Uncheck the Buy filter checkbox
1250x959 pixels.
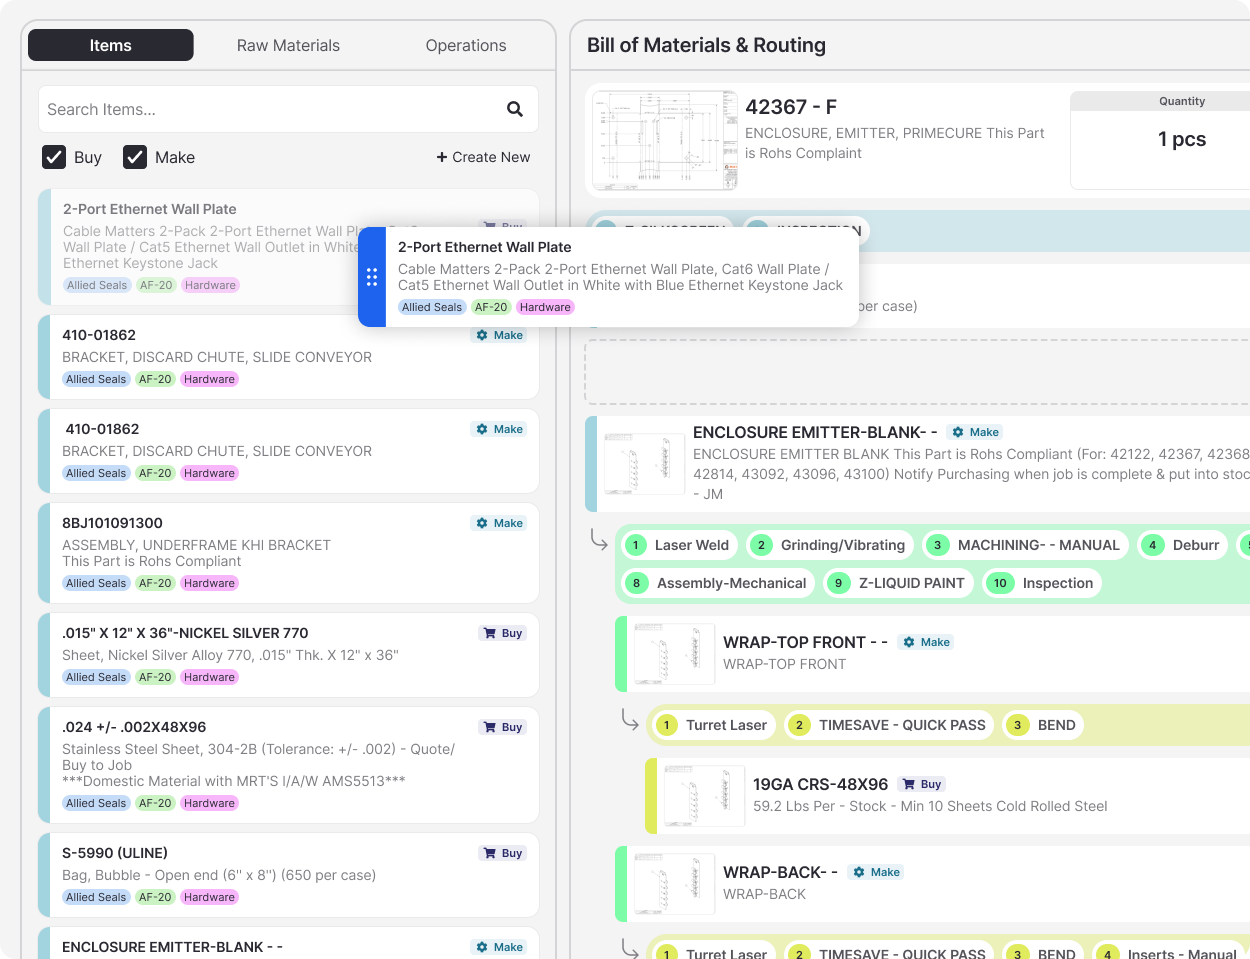(54, 157)
